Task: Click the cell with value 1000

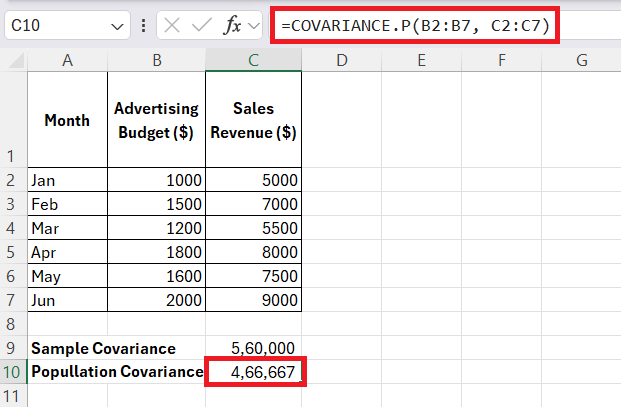Action: [x=156, y=180]
